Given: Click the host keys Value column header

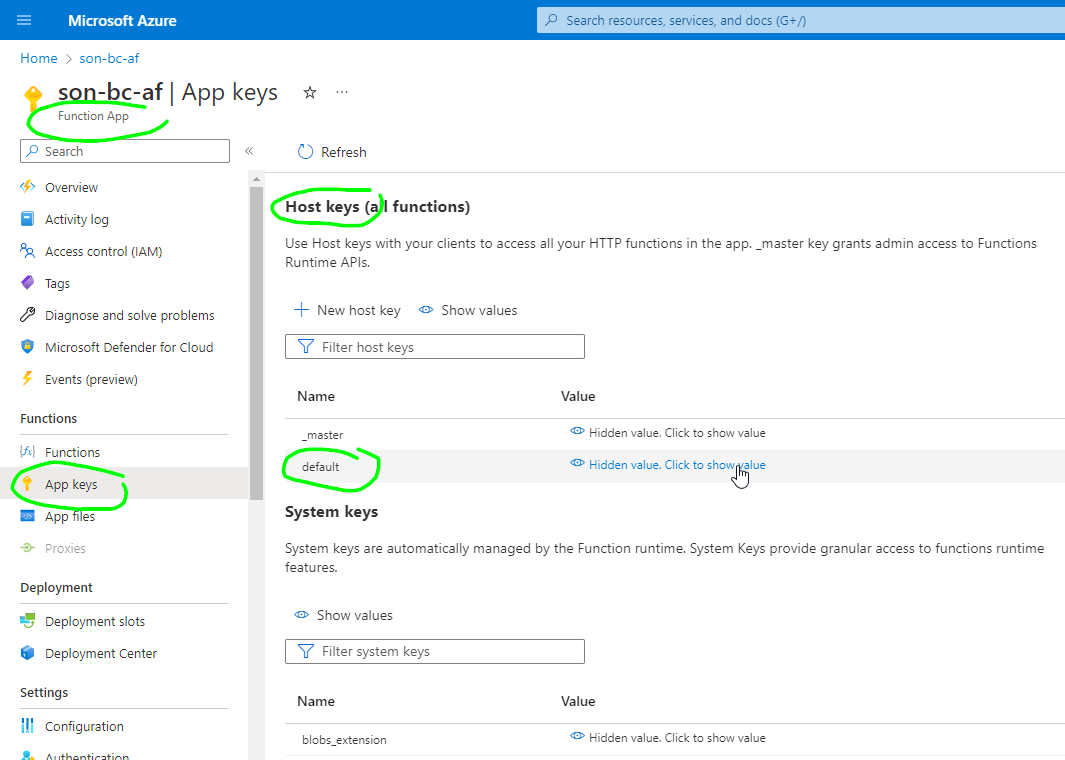Looking at the screenshot, I should click(578, 397).
